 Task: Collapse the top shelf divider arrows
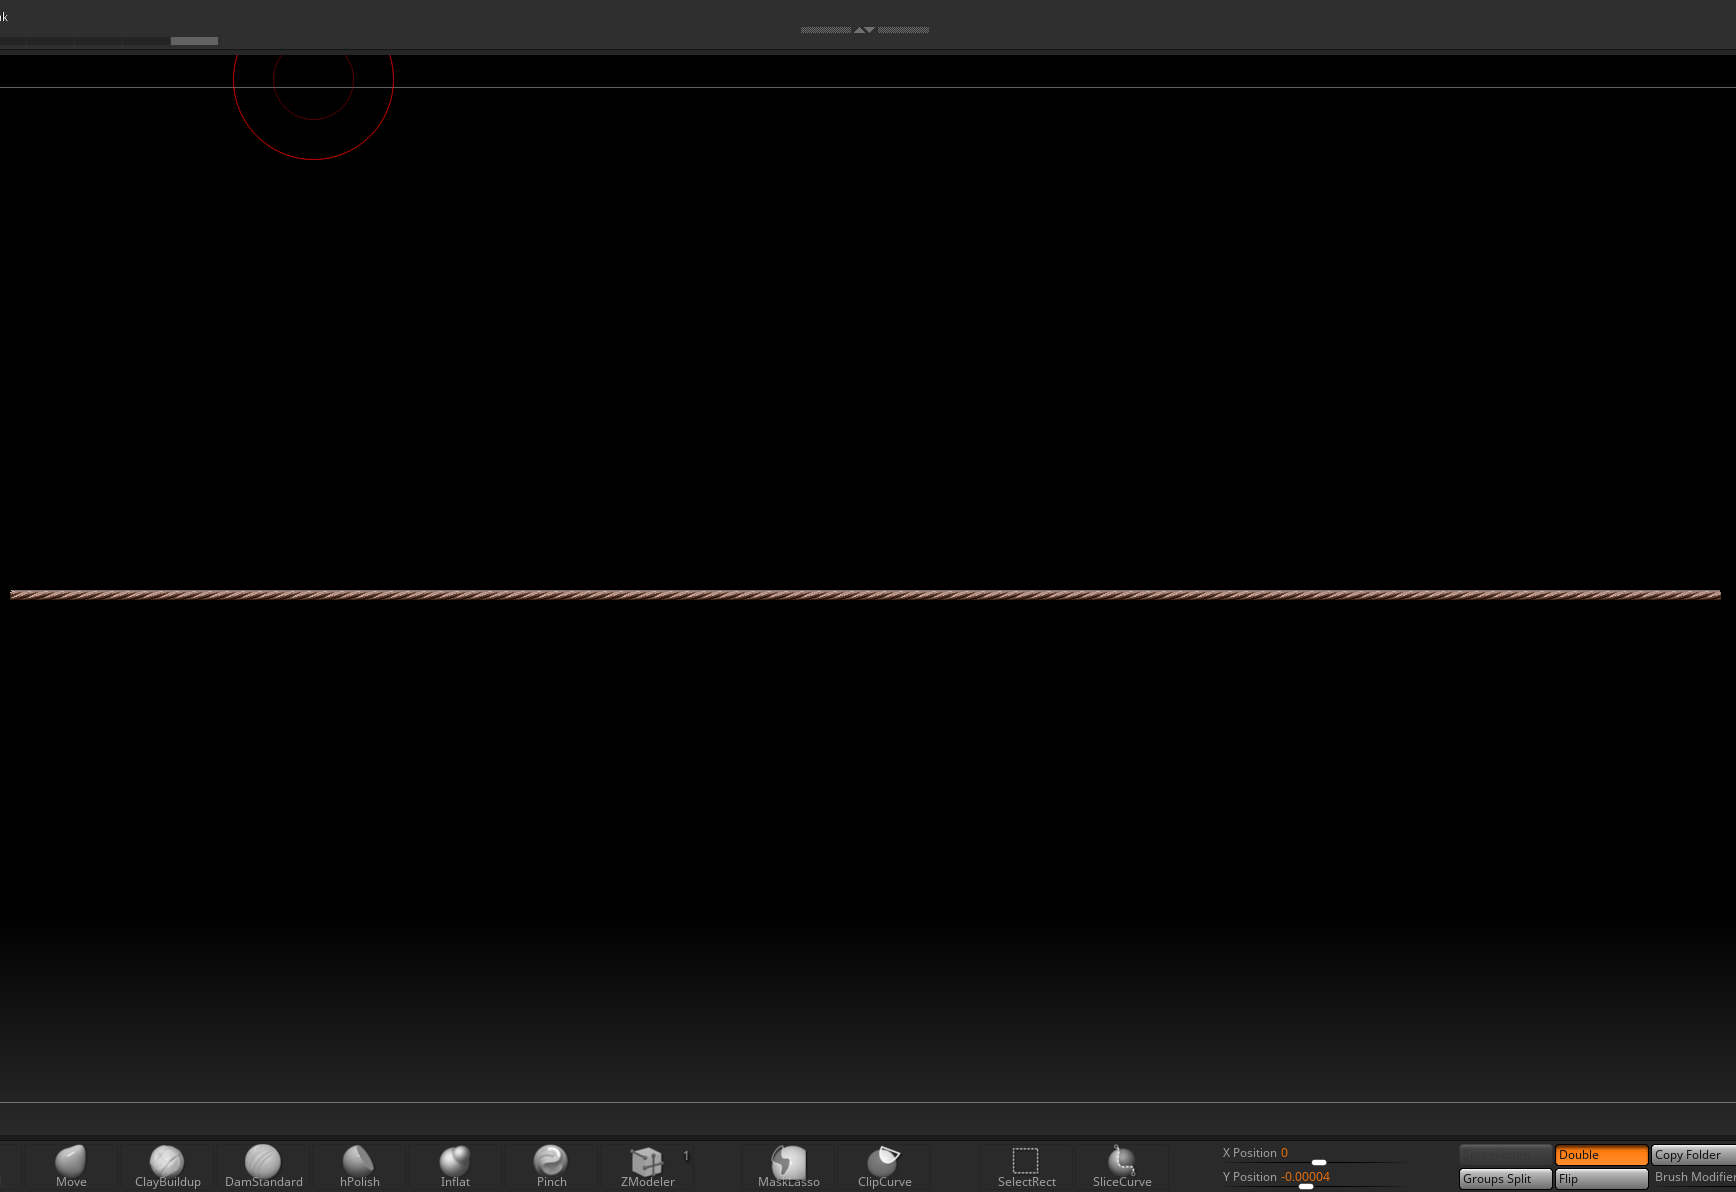click(x=865, y=30)
